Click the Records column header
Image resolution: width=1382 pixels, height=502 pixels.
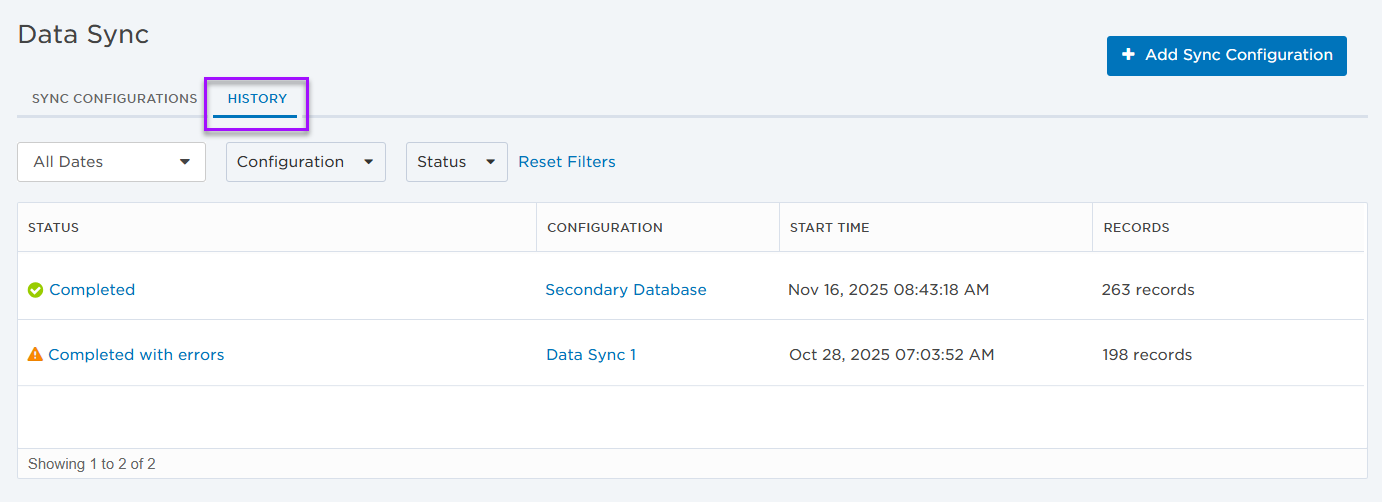click(1136, 228)
